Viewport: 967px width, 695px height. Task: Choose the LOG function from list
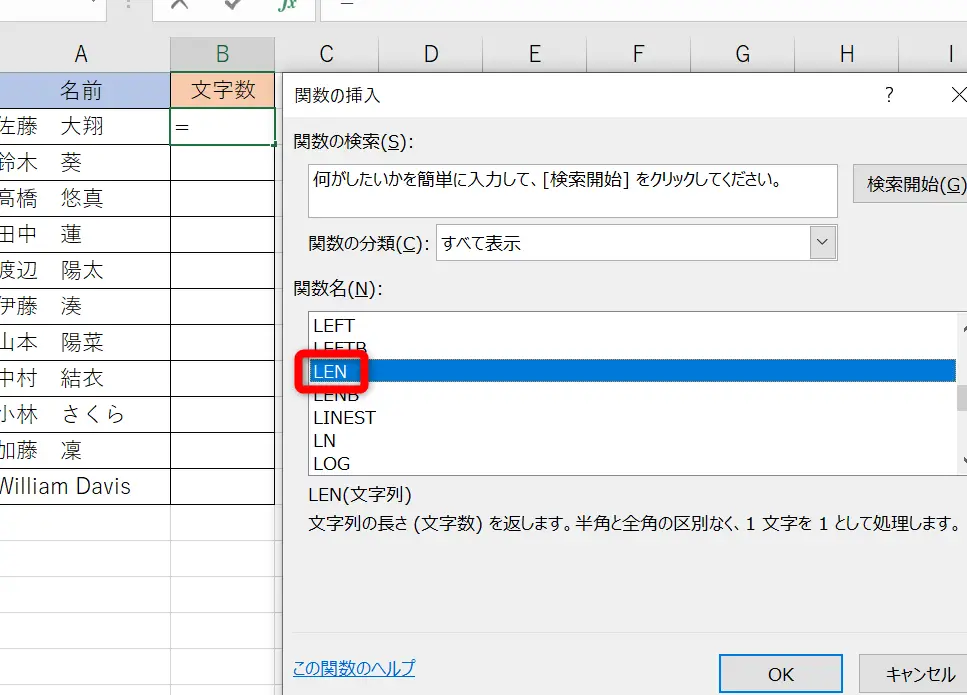tap(331, 463)
